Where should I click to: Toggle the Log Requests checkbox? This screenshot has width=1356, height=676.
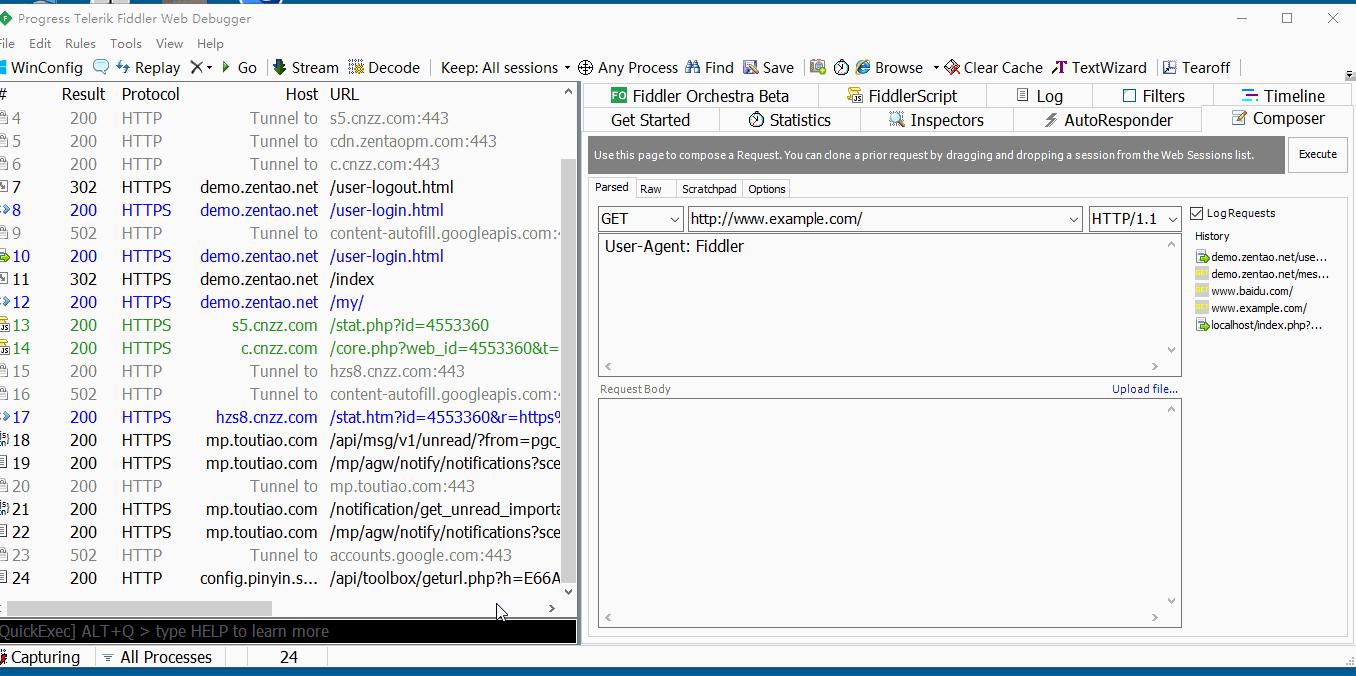[1197, 213]
